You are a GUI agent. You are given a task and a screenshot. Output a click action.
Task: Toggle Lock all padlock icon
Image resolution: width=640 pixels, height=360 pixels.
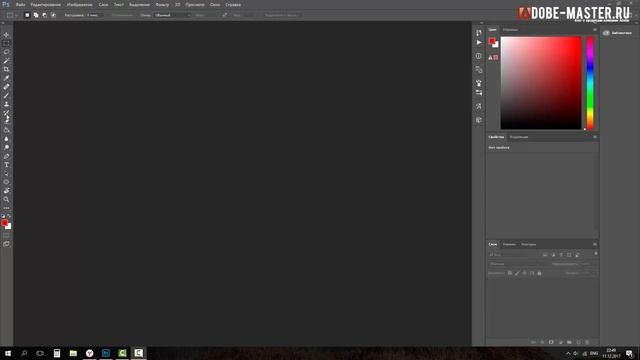point(539,273)
